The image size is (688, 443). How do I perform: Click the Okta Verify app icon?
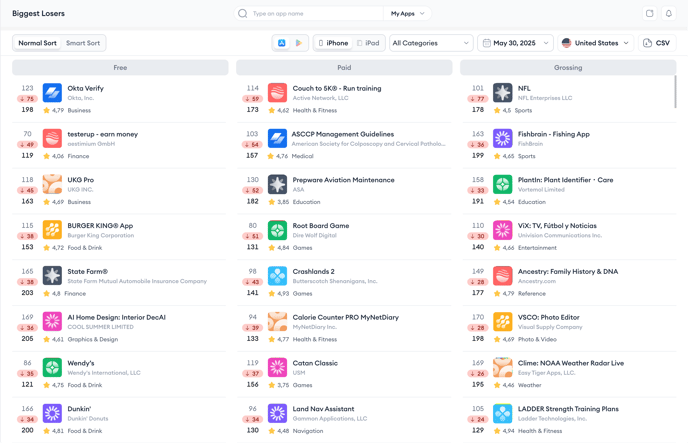pos(52,93)
